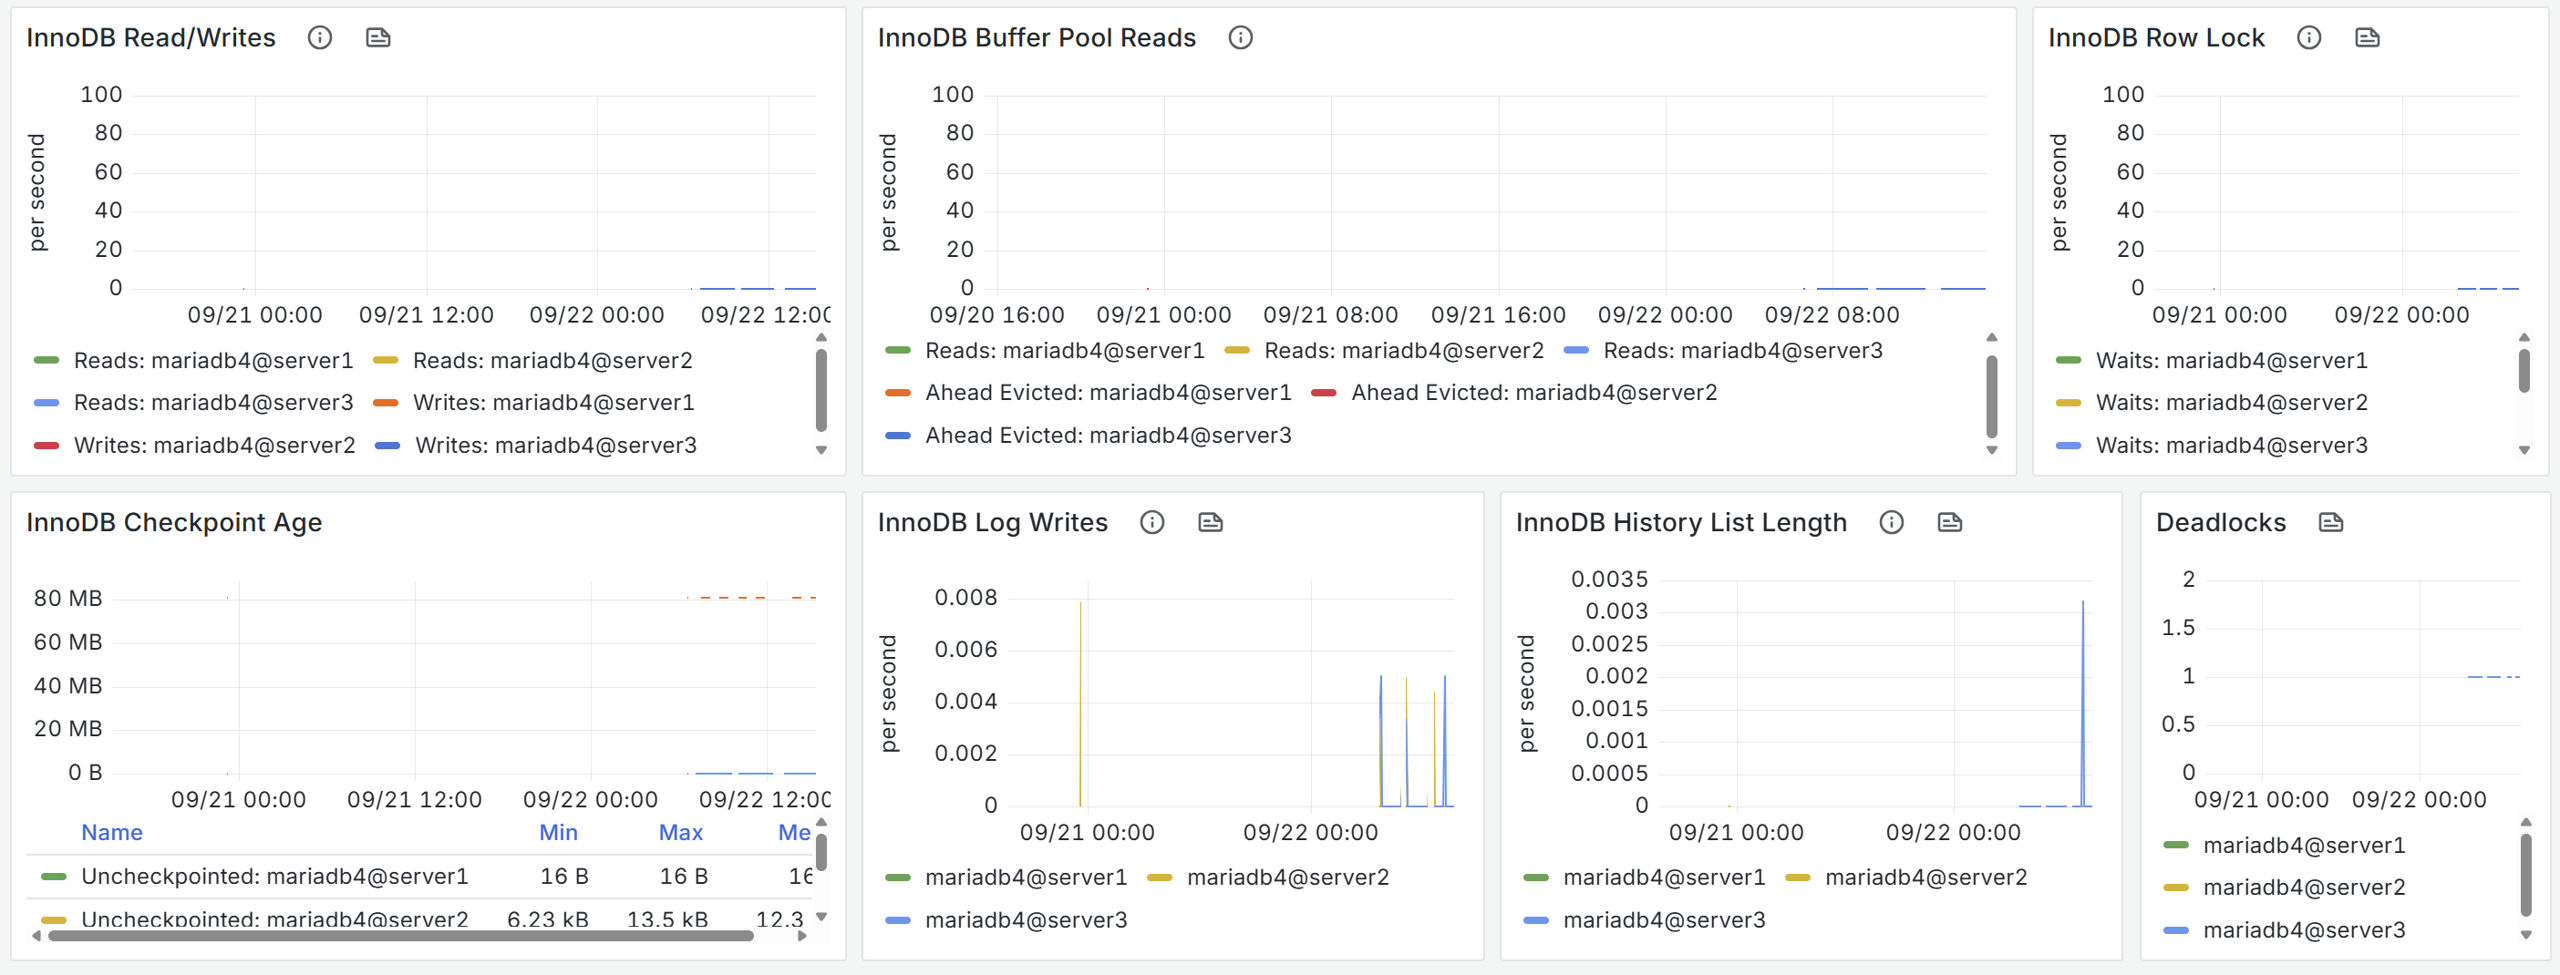
Task: Click notes icon on InnoDB Row Lock panel
Action: pyautogui.click(x=2367, y=38)
